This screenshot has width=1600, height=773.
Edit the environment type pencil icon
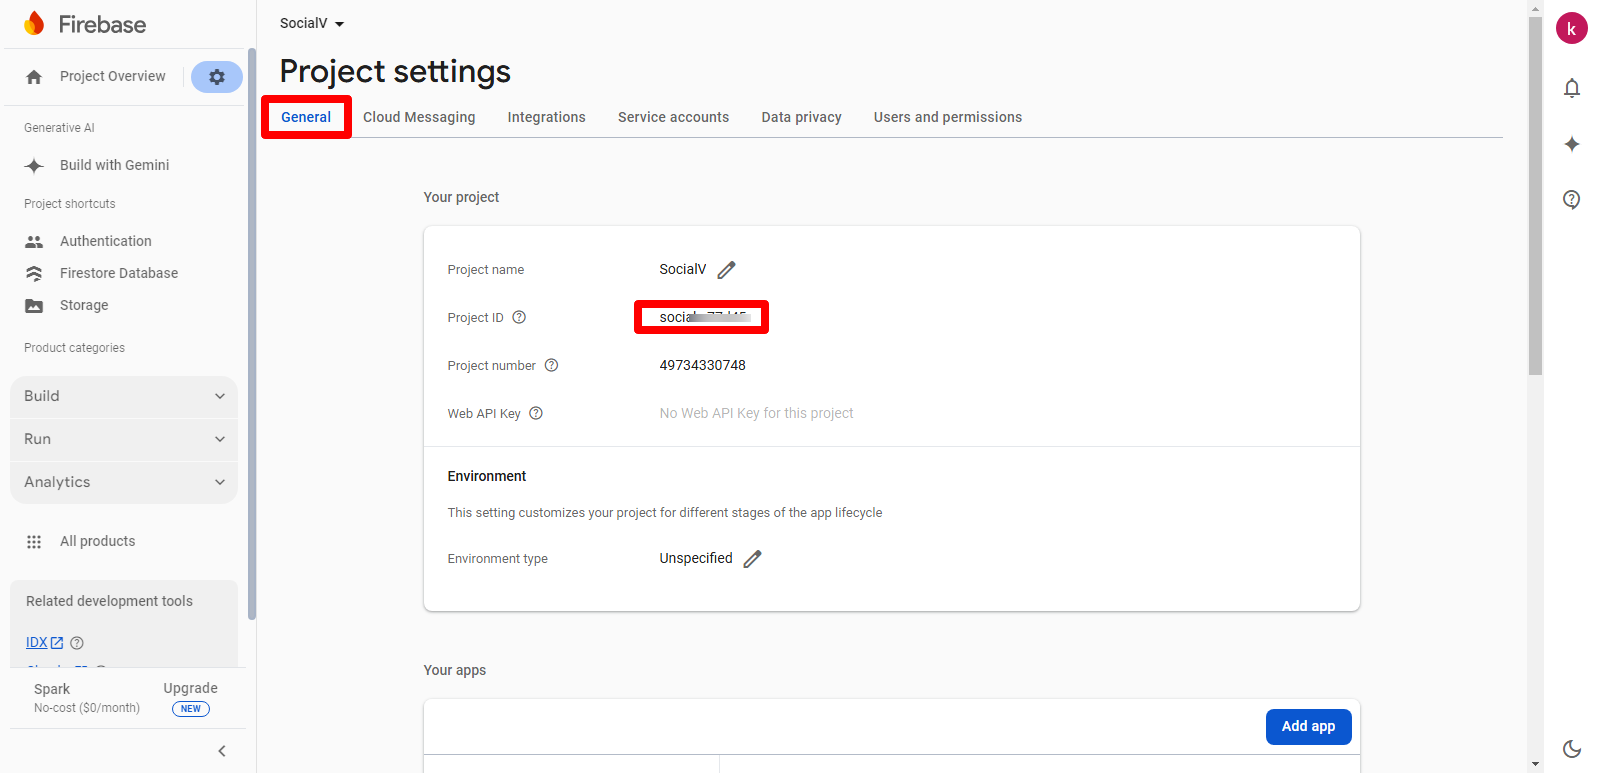pyautogui.click(x=753, y=559)
